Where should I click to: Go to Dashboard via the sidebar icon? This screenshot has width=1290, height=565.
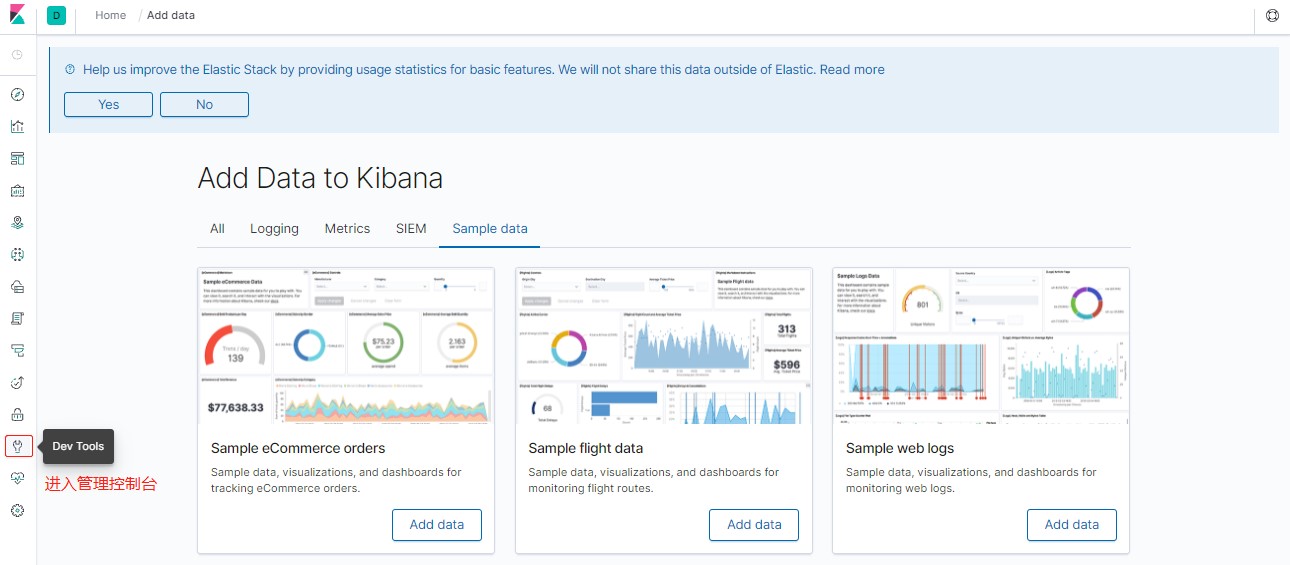point(17,159)
